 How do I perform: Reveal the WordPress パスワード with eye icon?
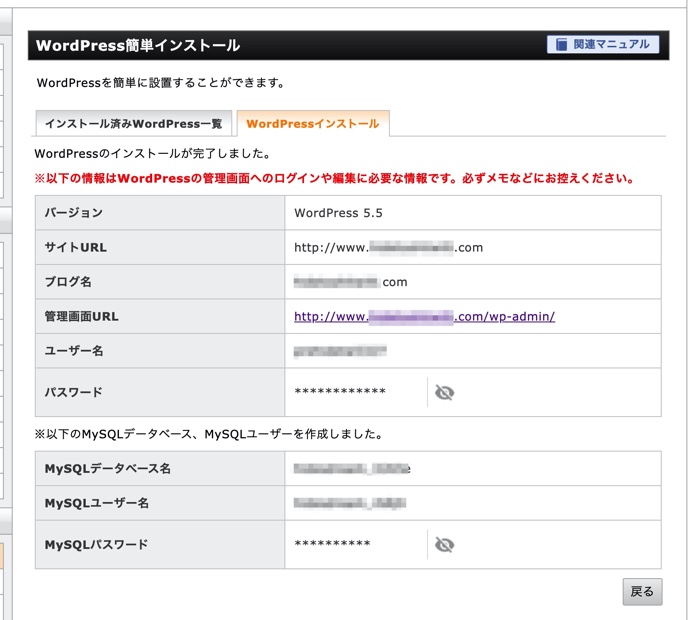click(x=444, y=393)
